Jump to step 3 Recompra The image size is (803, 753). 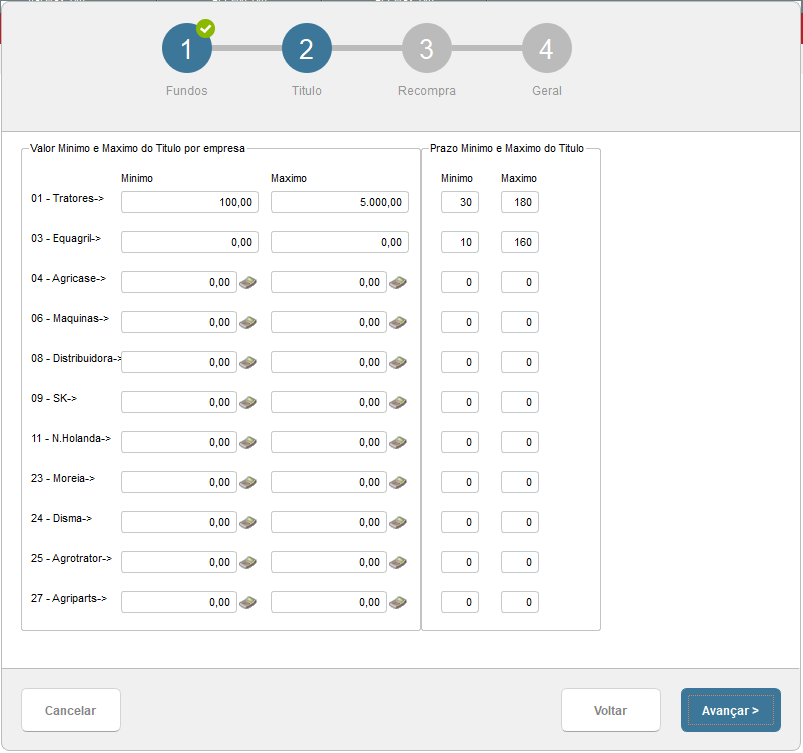427,48
